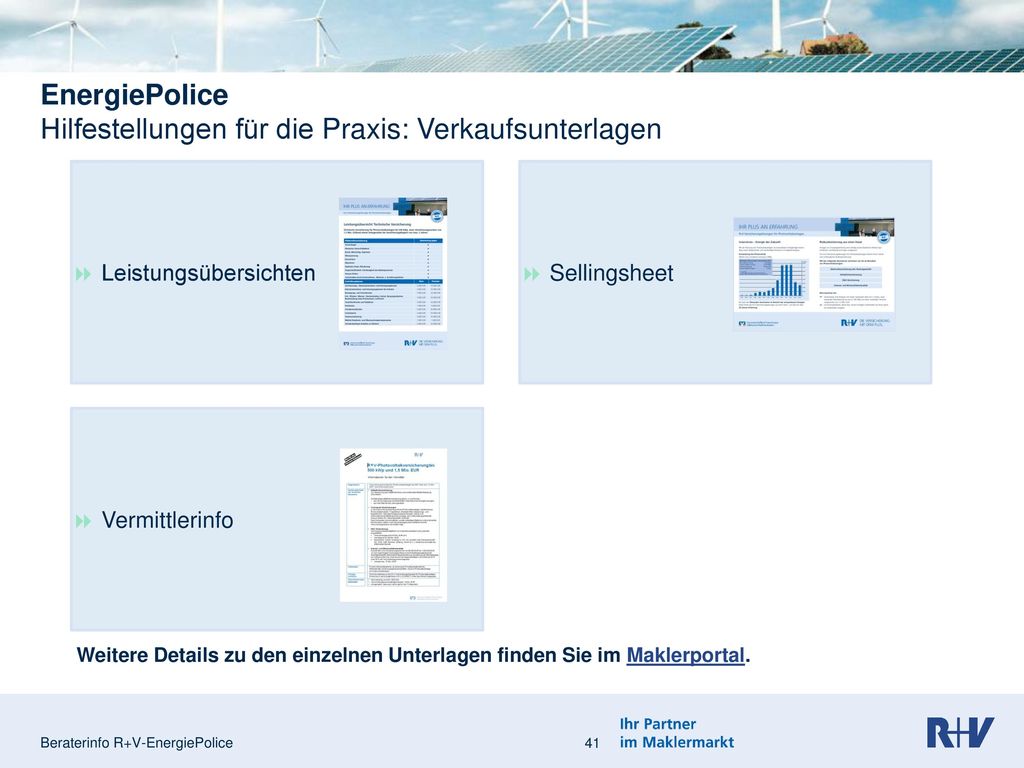This screenshot has width=1024, height=768.
Task: Click the Sellingsheet document thumbnail
Action: (814, 274)
